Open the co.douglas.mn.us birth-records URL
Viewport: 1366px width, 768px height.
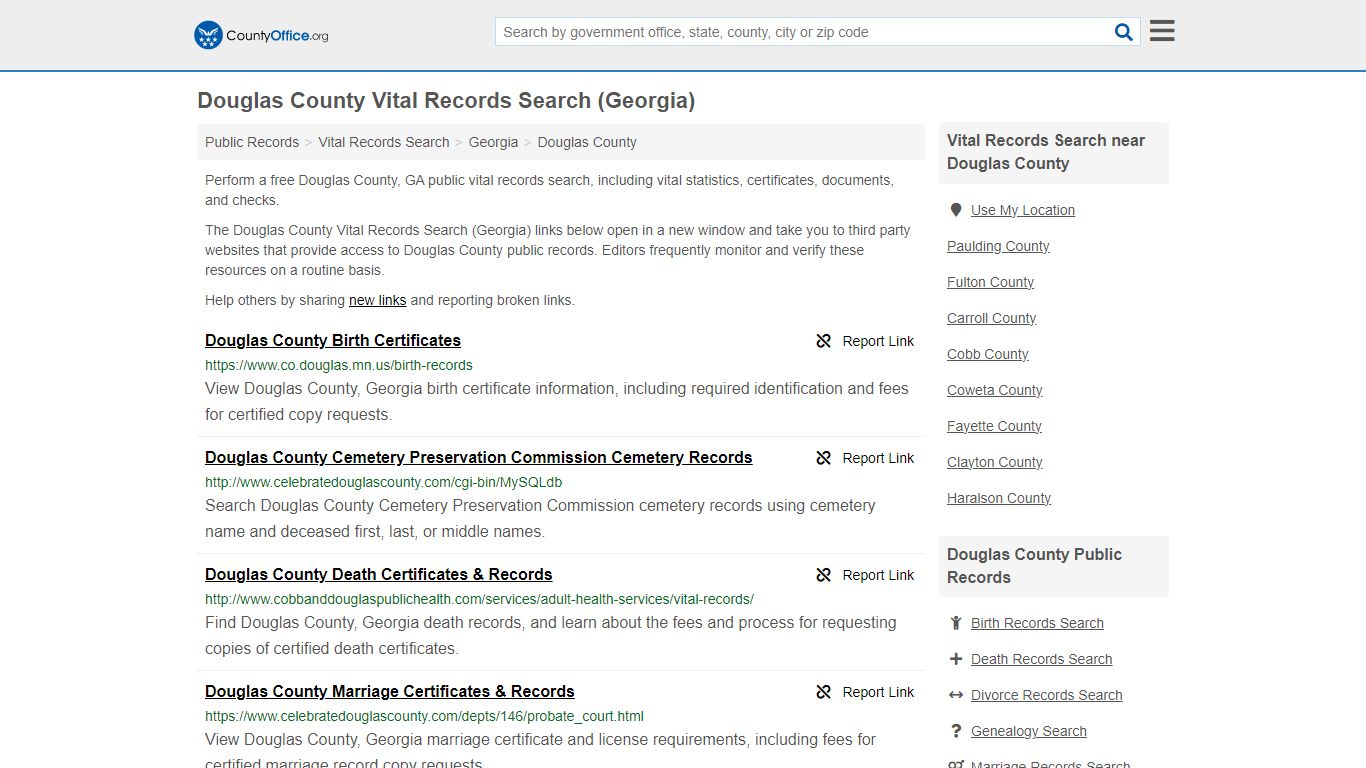tap(339, 365)
